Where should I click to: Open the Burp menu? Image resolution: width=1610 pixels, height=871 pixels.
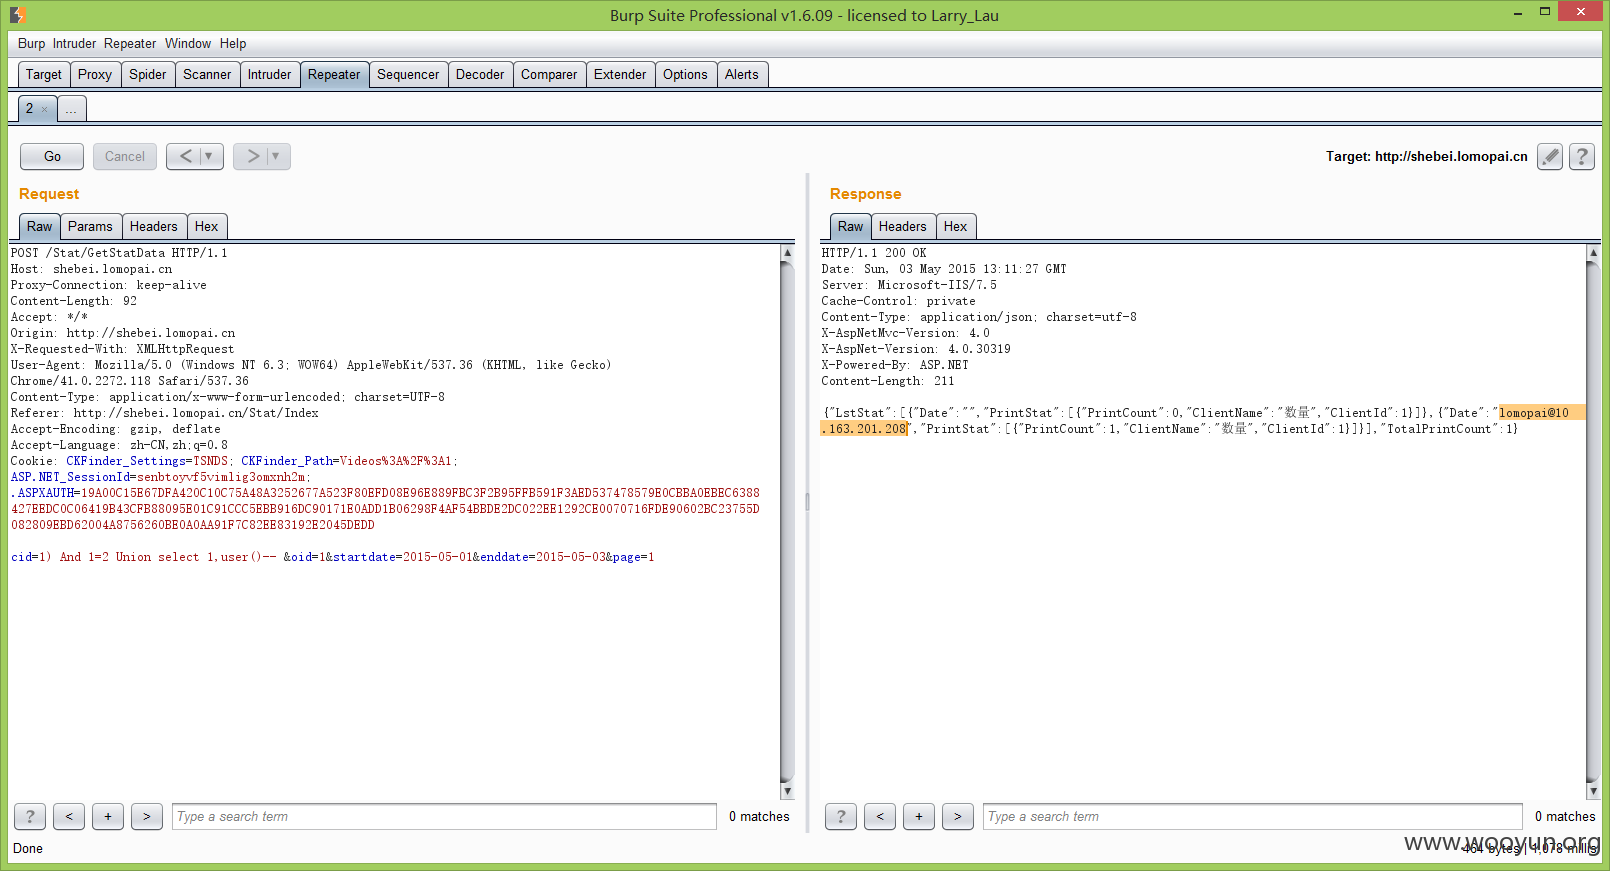(x=31, y=44)
